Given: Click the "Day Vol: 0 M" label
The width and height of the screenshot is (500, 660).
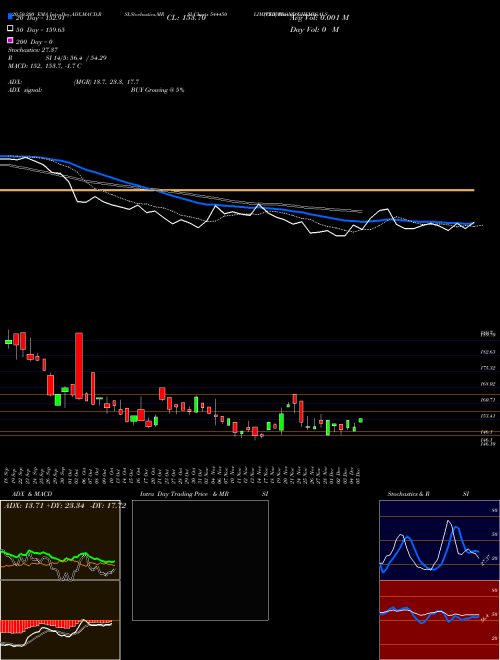Looking at the screenshot, I should 314,30.
